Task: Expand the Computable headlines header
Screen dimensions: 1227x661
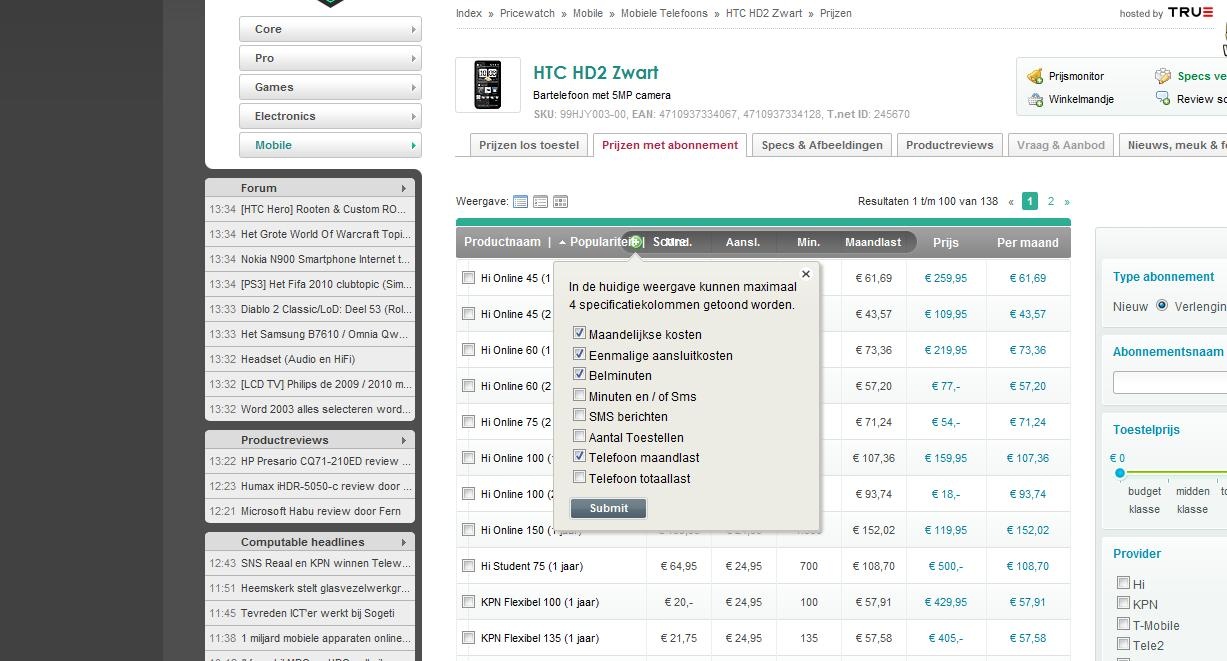Action: (x=309, y=541)
